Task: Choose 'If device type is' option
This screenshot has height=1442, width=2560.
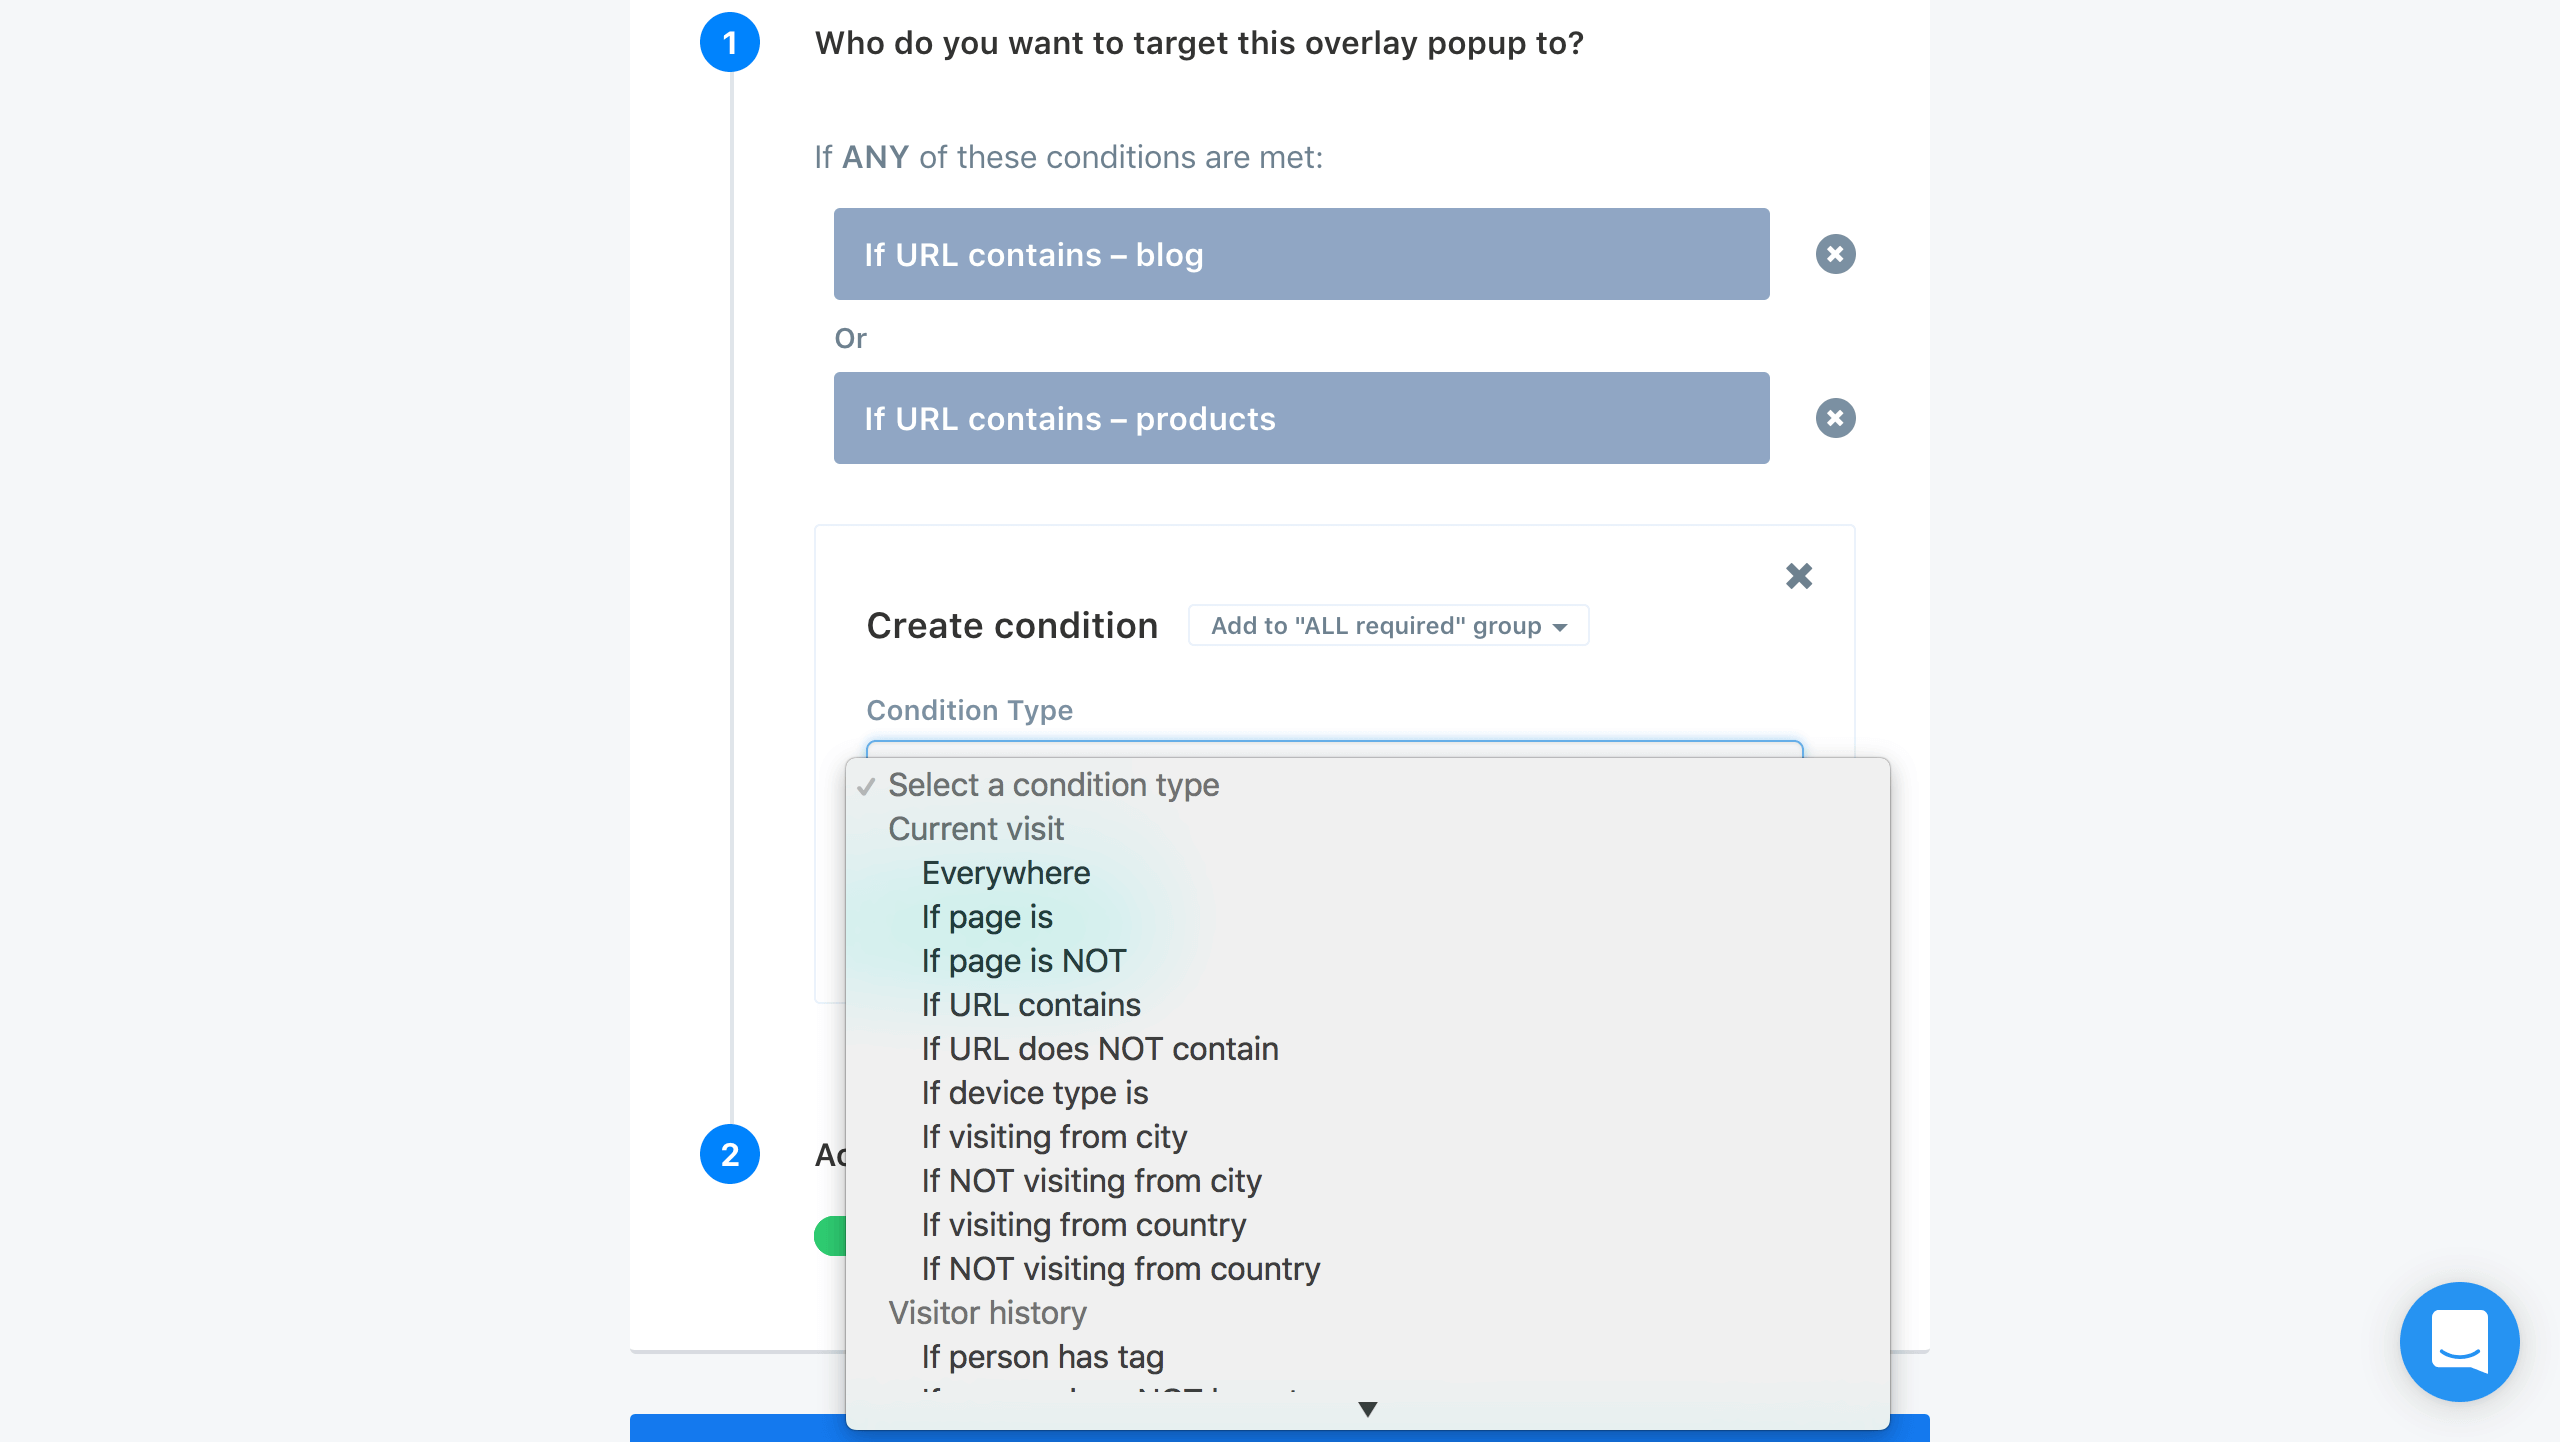Action: 1034,1093
